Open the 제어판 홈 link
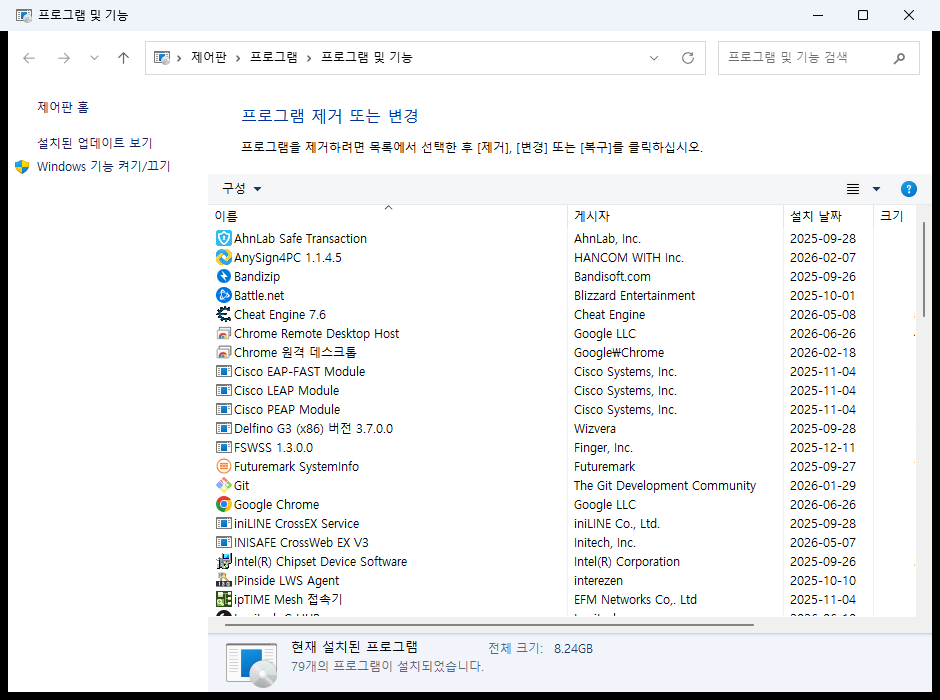Viewport: 940px width, 700px height. pyautogui.click(x=63, y=107)
